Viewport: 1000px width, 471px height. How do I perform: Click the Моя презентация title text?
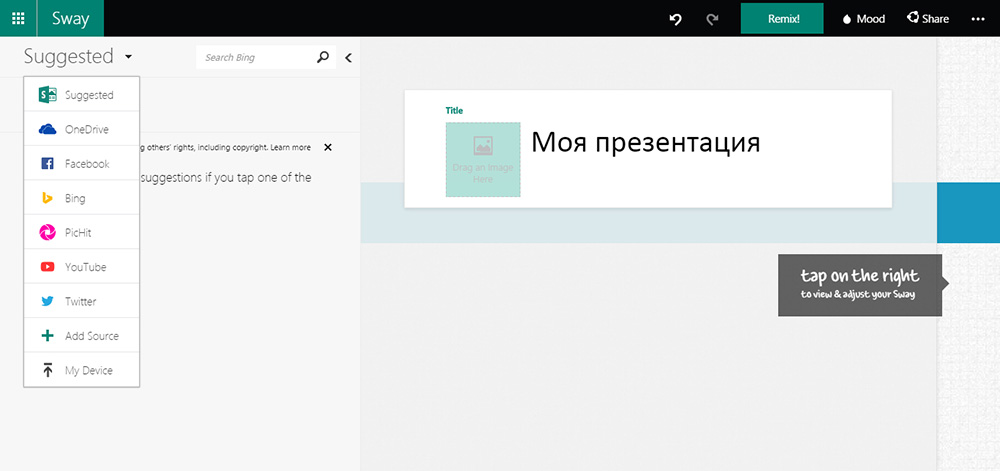click(x=645, y=143)
